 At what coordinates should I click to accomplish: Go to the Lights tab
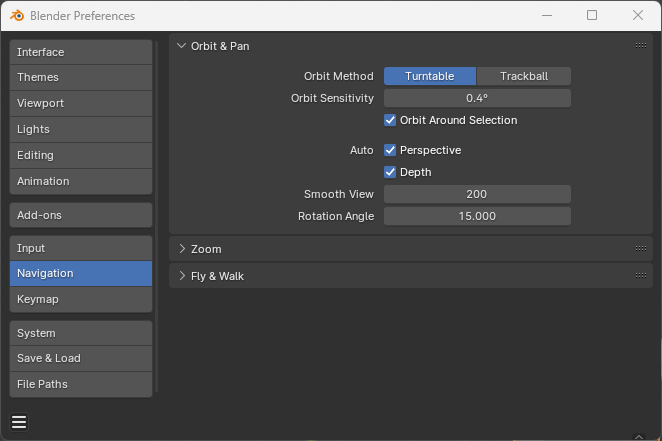(x=81, y=130)
